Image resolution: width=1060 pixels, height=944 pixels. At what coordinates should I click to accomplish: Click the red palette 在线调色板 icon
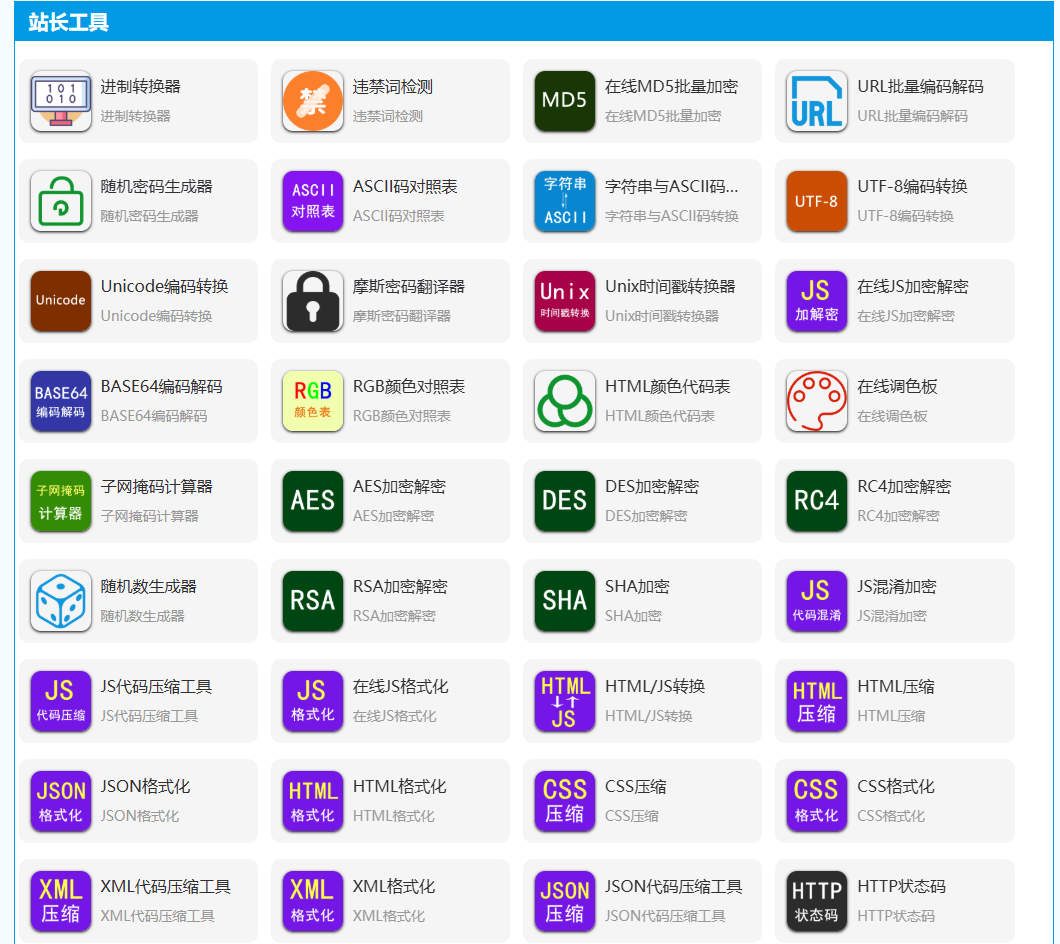point(817,401)
